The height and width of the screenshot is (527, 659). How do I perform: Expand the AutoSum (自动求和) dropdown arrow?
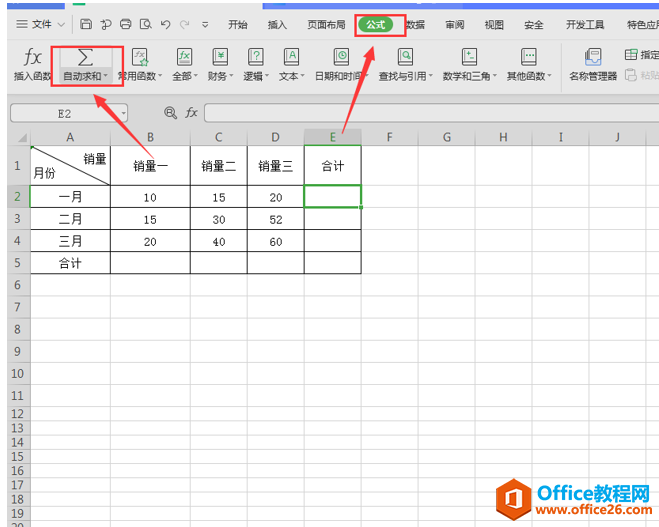pos(105,76)
